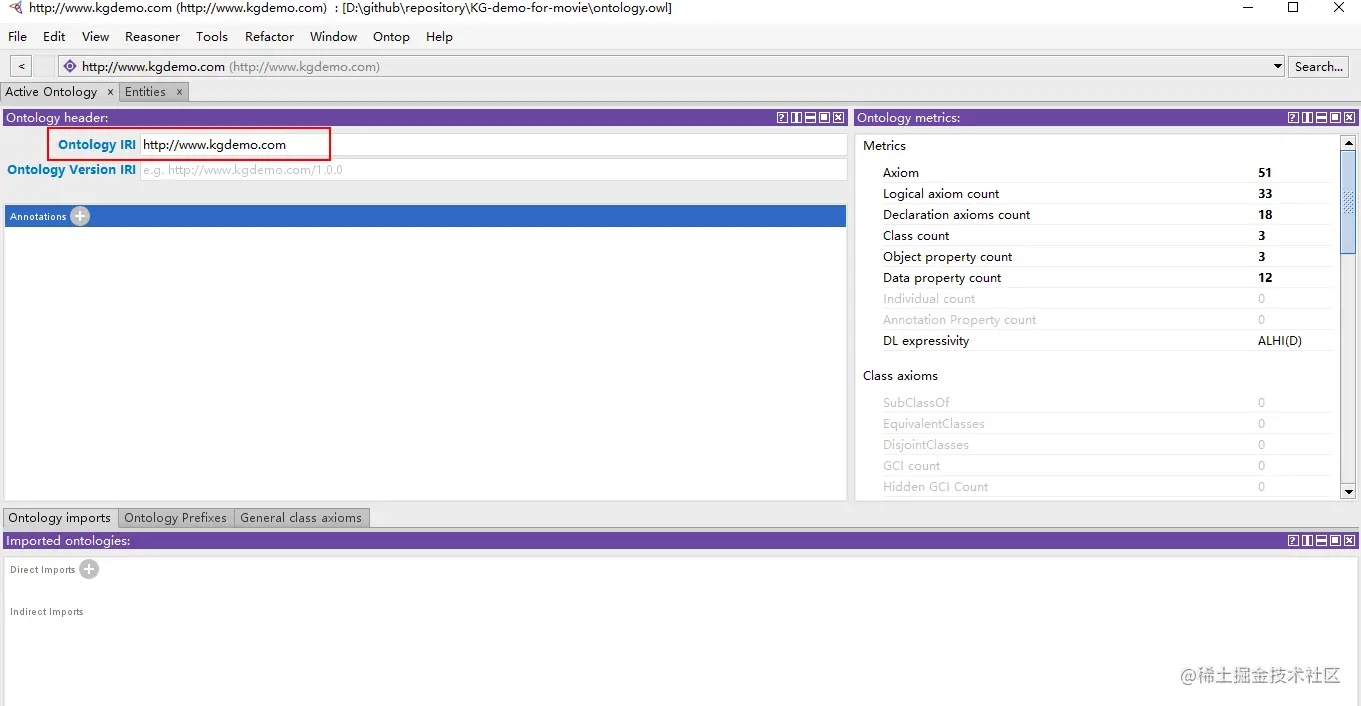The width and height of the screenshot is (1361, 706).
Task: Split the Imported ontologies panel horizontally
Action: tap(1322, 541)
